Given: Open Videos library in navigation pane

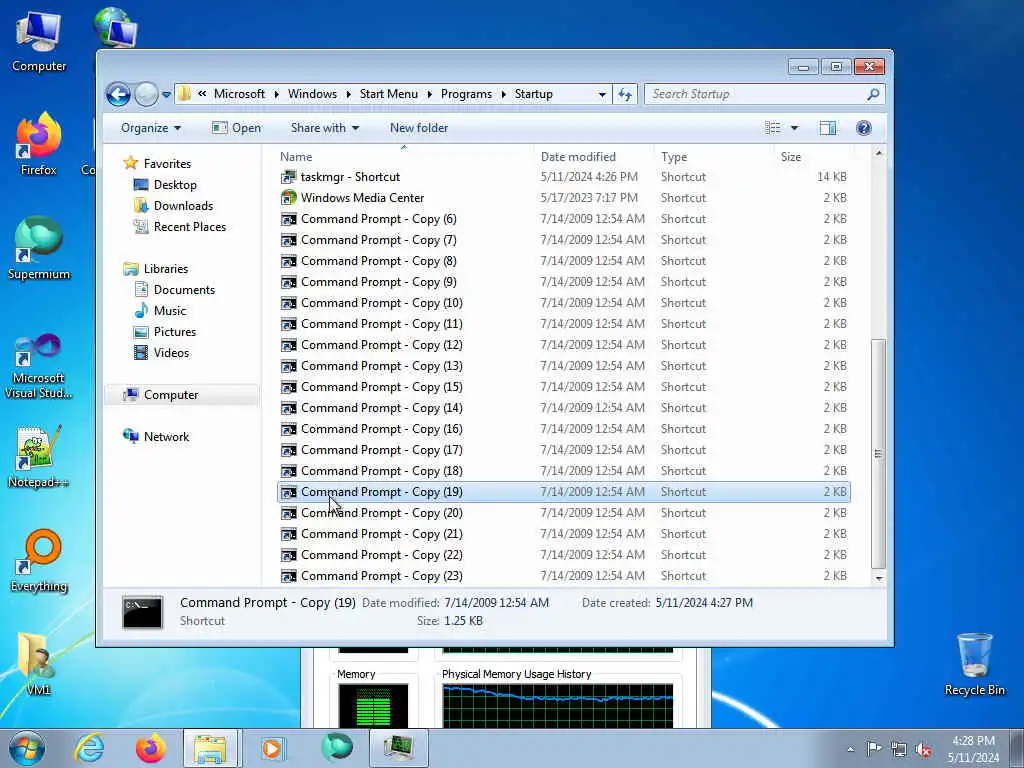Looking at the screenshot, I should 170,353.
